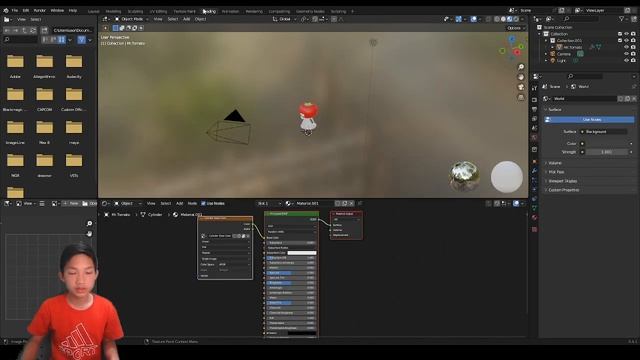Toggle viewport overlays icon

[473, 19]
